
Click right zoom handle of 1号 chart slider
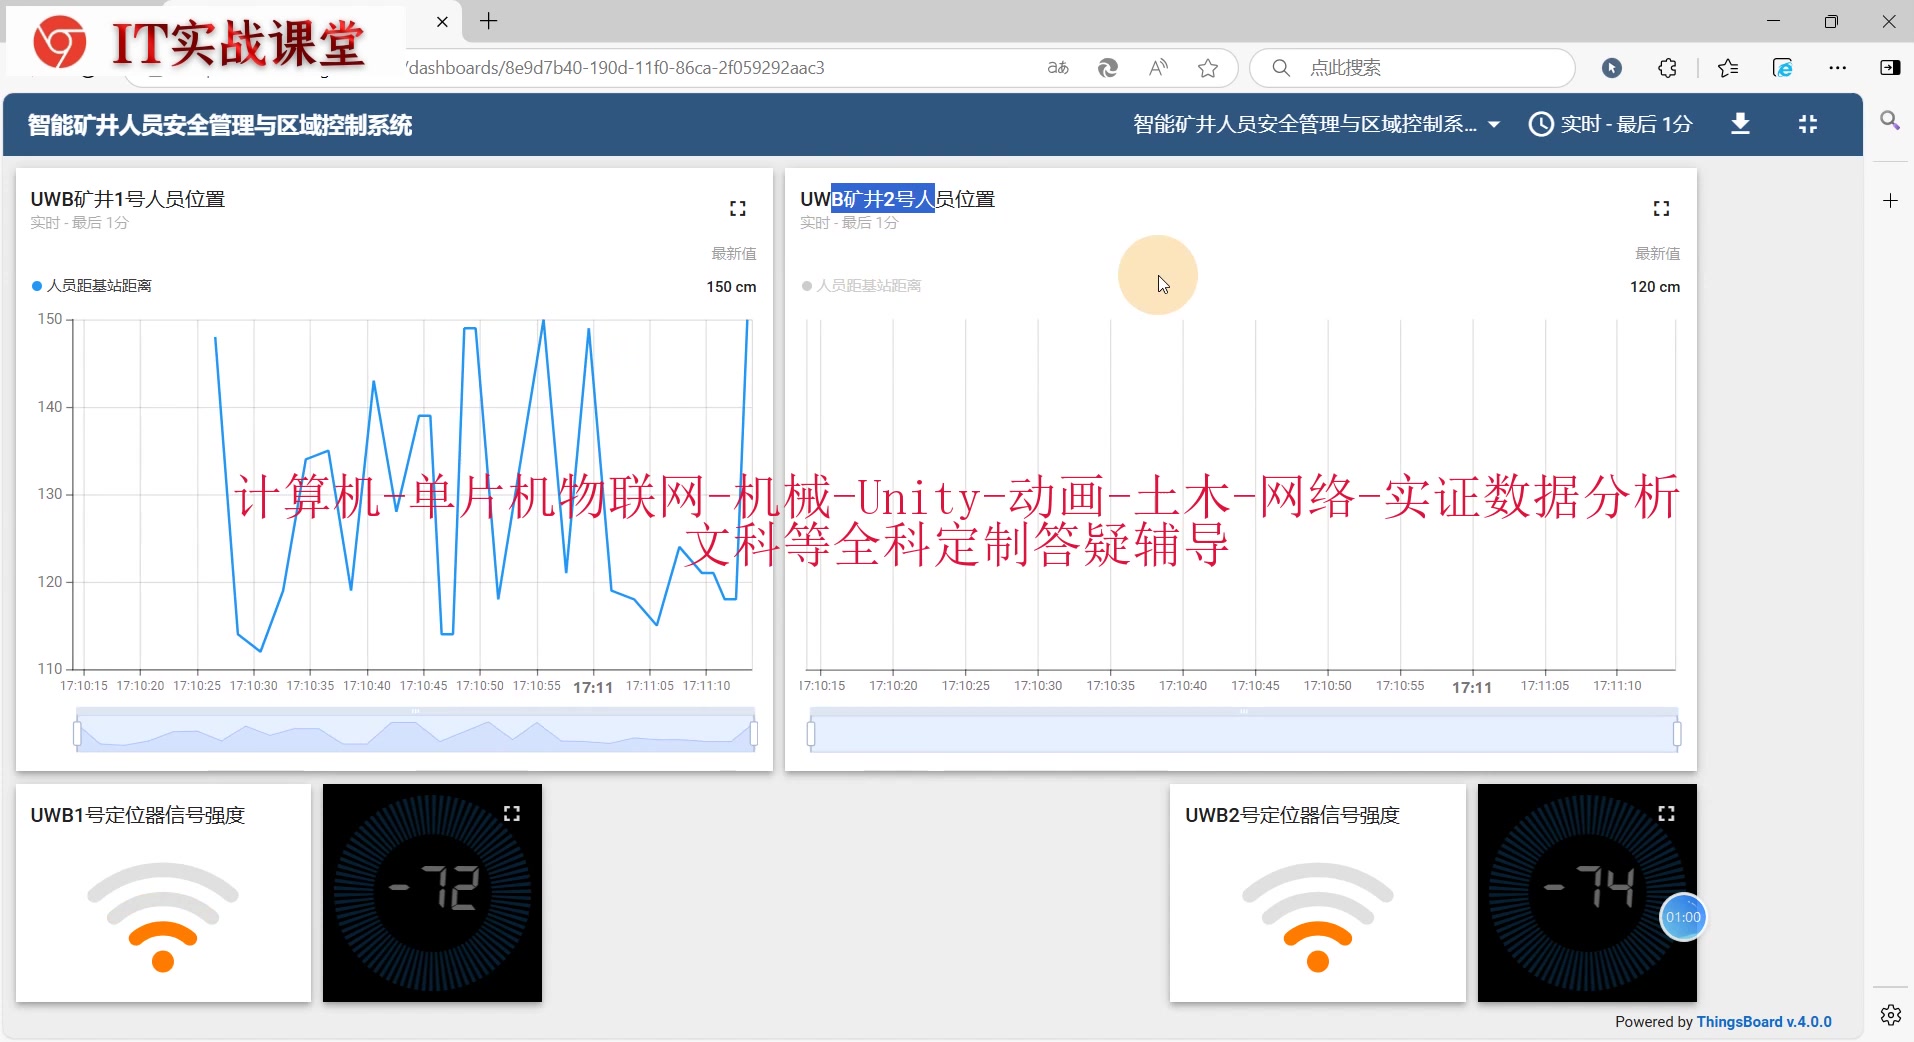[x=753, y=734]
